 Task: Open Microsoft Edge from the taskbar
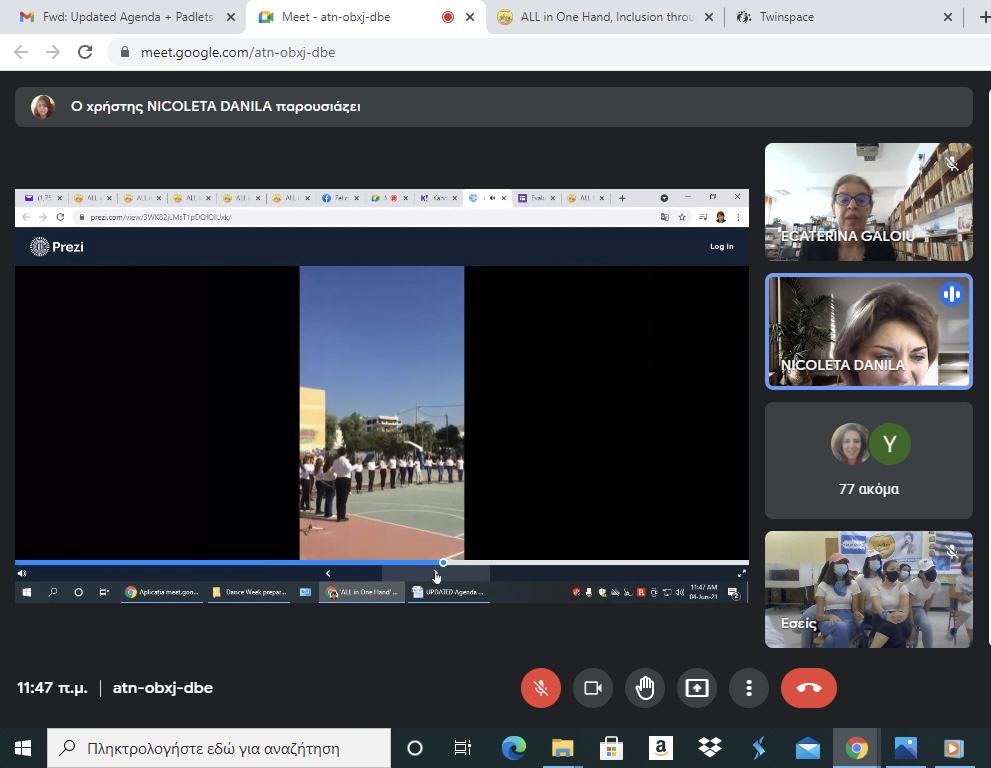coord(514,748)
